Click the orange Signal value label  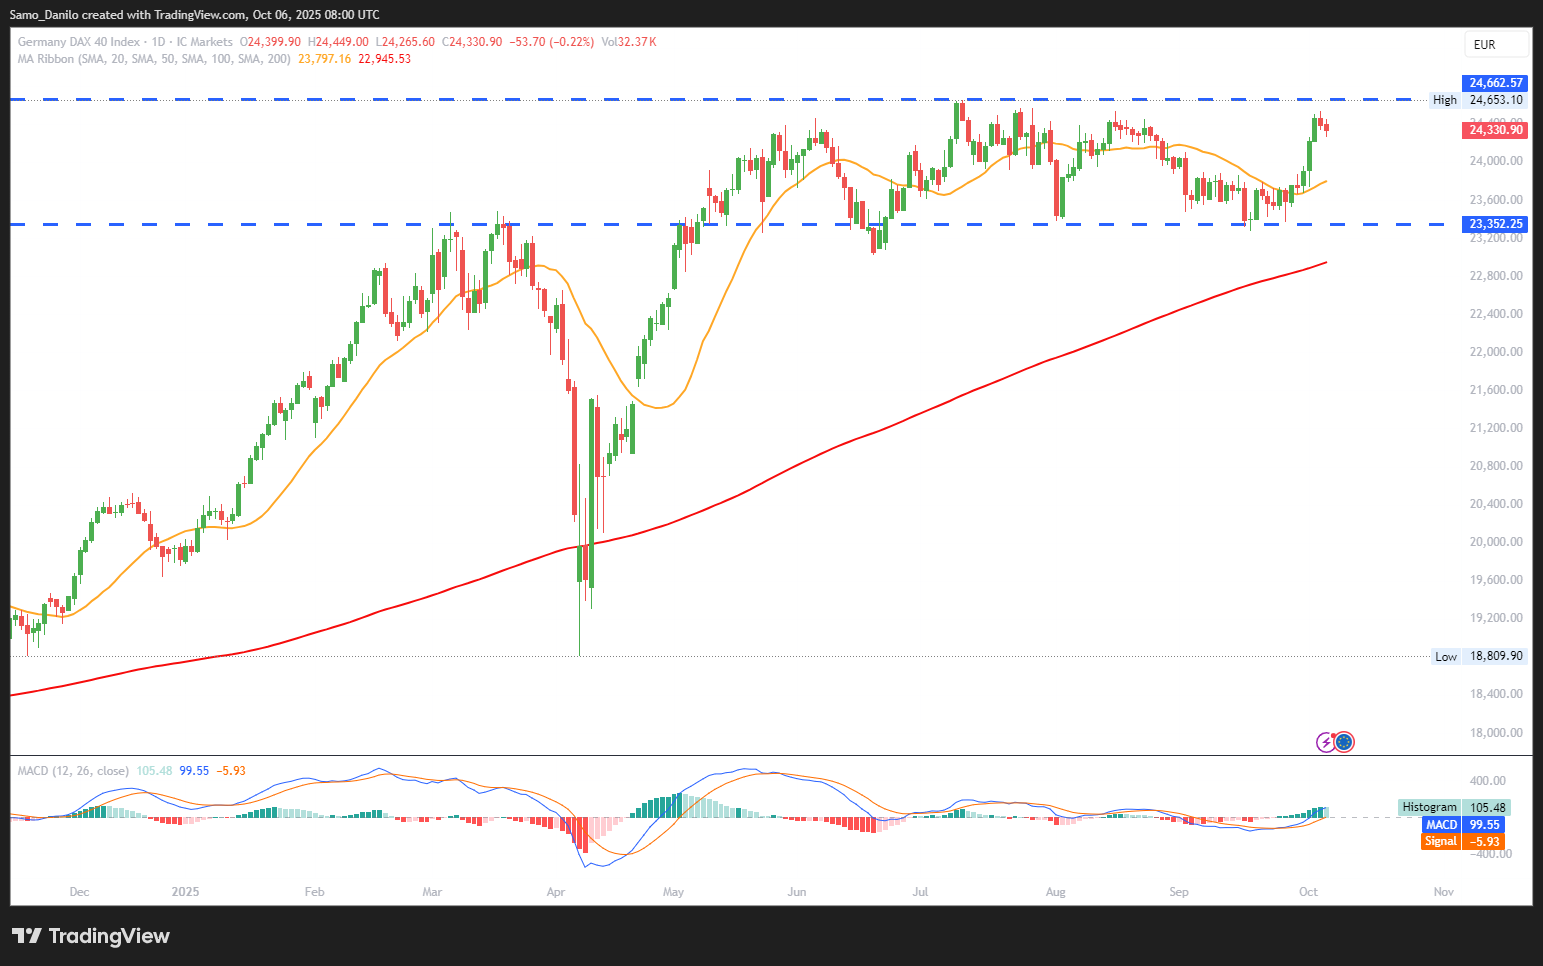click(1464, 842)
